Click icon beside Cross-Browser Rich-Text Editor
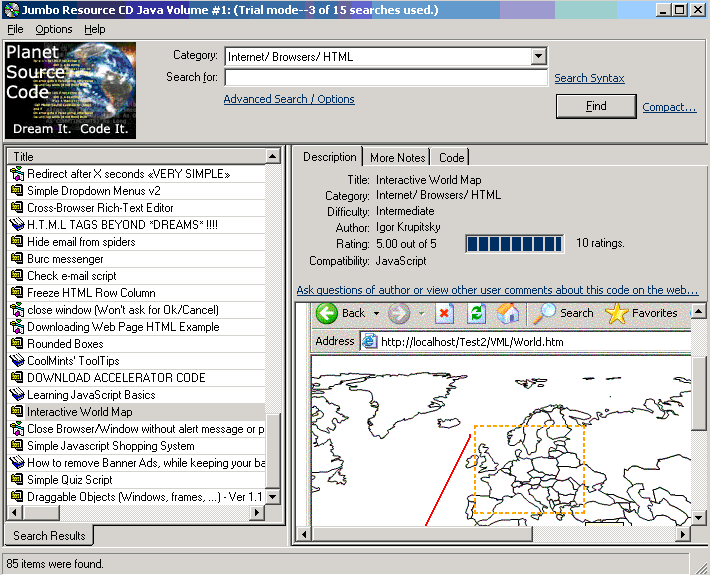 click(x=17, y=208)
